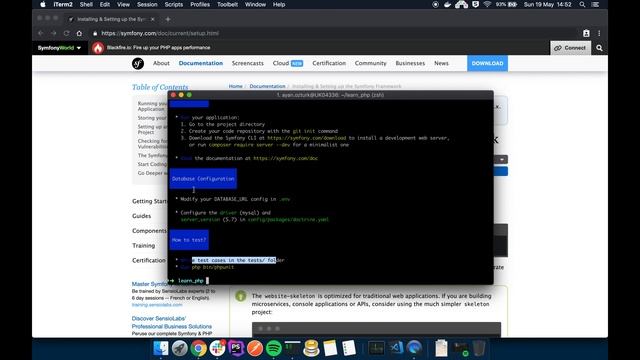The height and width of the screenshot is (360, 640).
Task: Open News nav link
Action: coord(441,63)
